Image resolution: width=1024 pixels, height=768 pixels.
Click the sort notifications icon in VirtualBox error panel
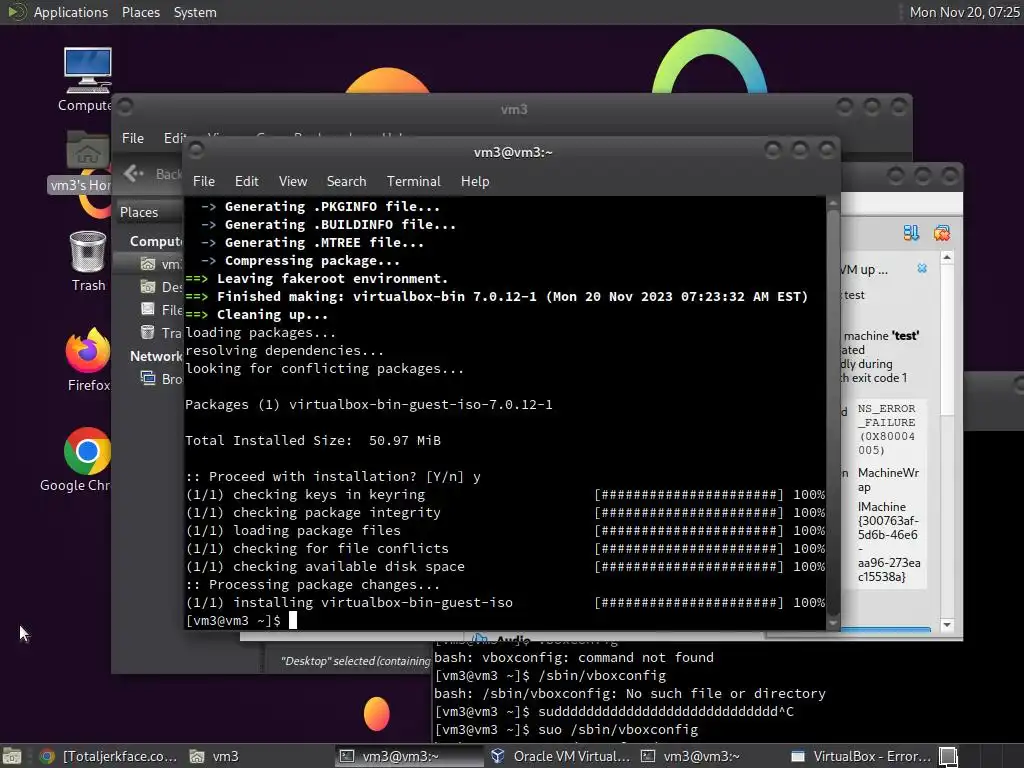click(911, 233)
